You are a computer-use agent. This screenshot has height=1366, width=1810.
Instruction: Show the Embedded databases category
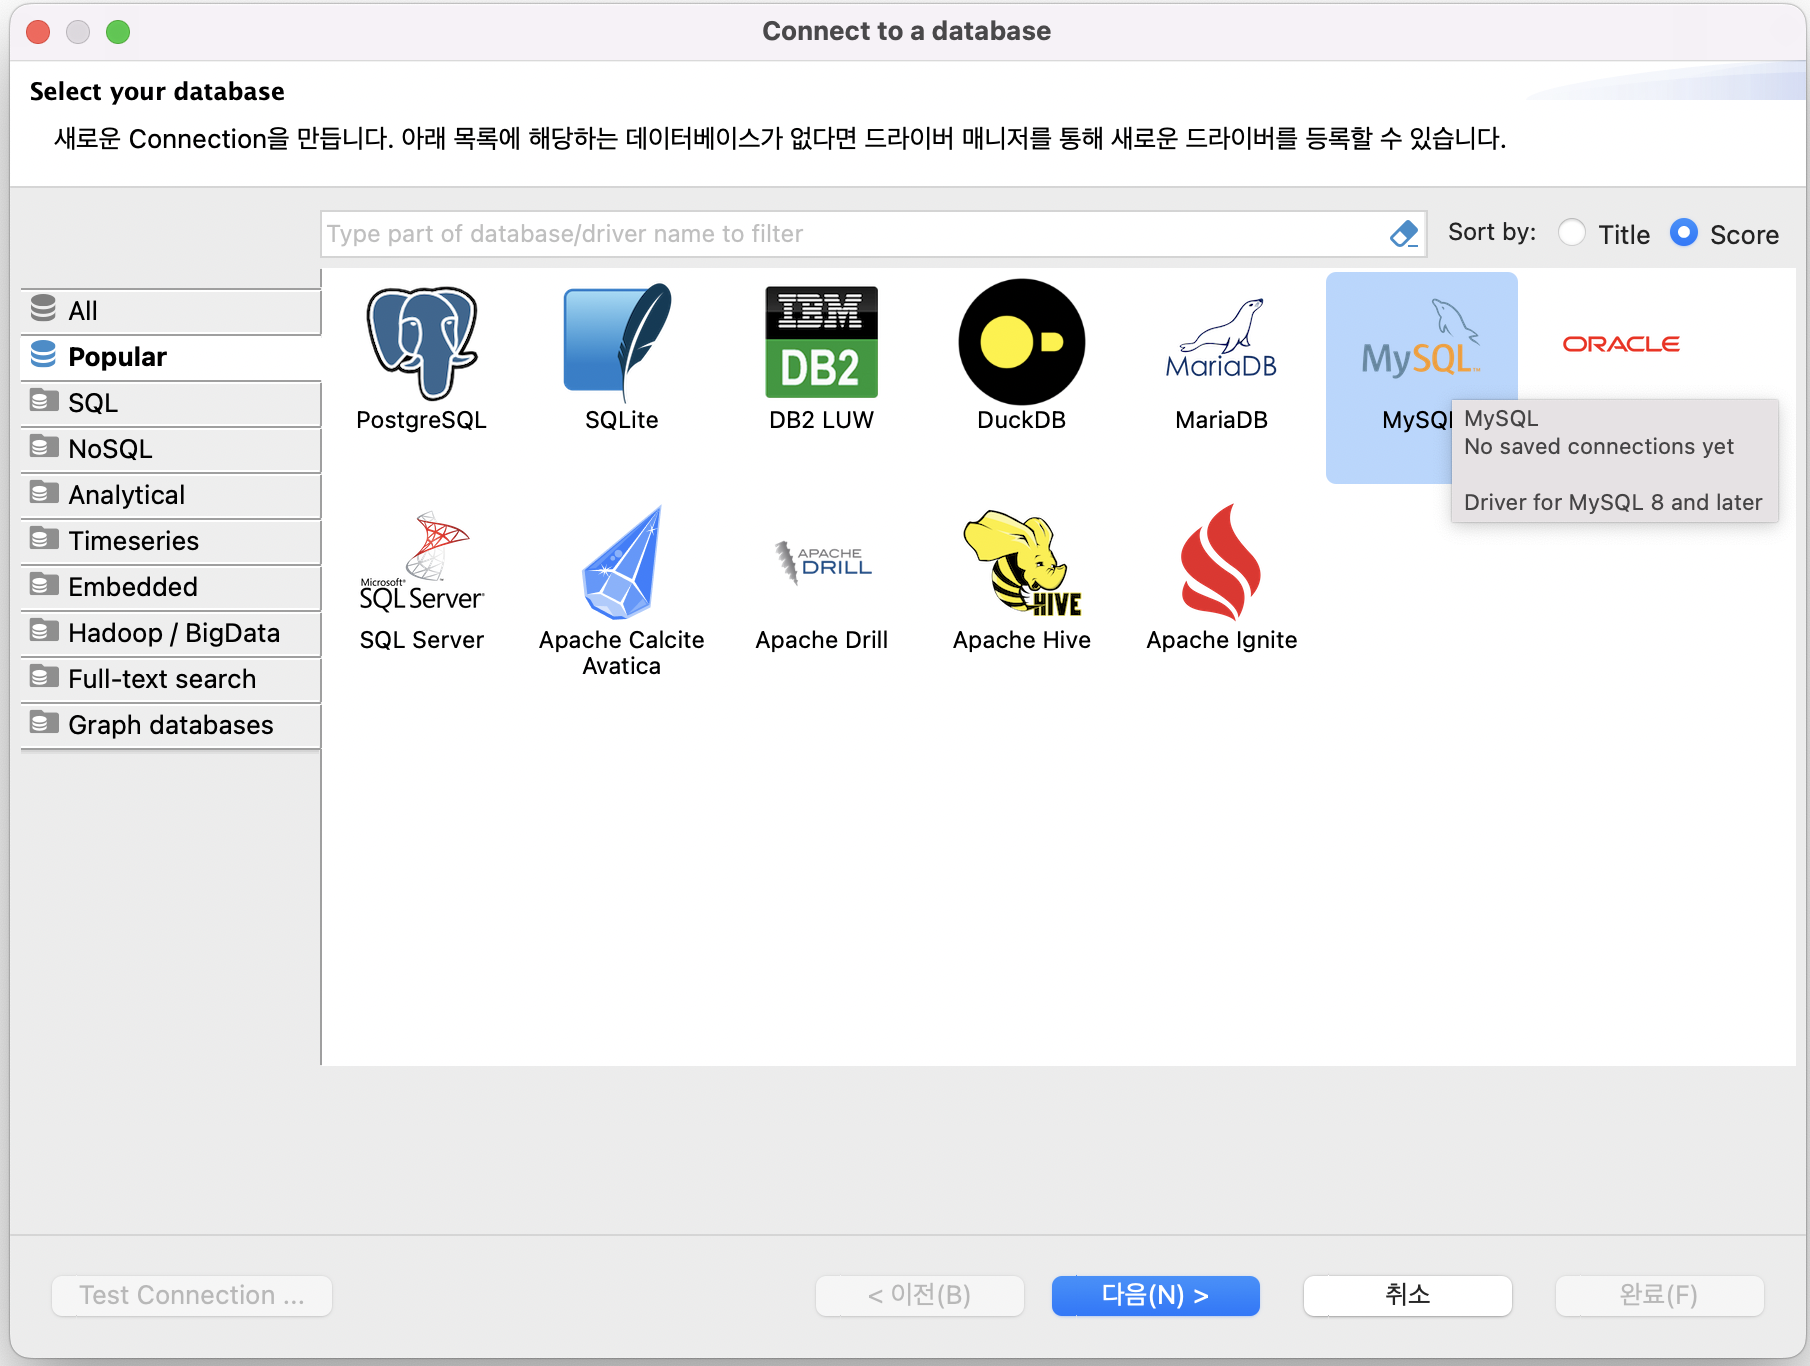click(x=170, y=587)
